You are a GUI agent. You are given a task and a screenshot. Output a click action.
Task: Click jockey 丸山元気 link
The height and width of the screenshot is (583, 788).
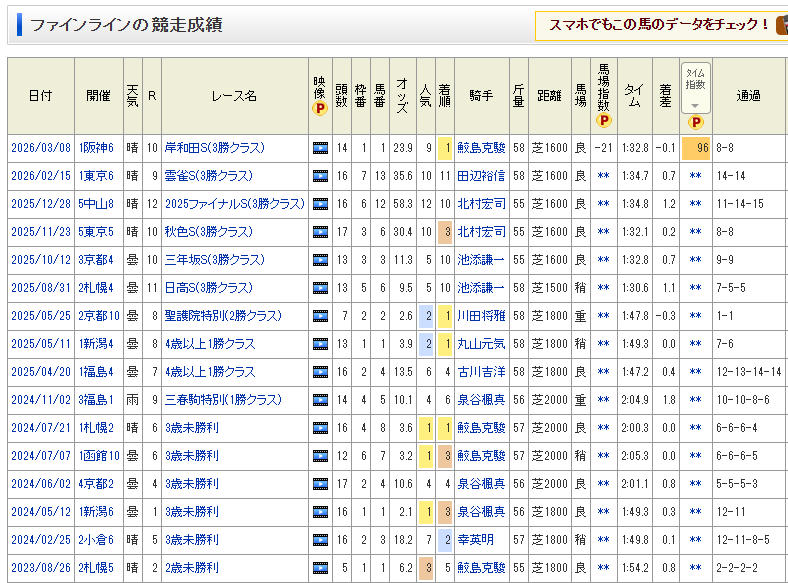(481, 344)
